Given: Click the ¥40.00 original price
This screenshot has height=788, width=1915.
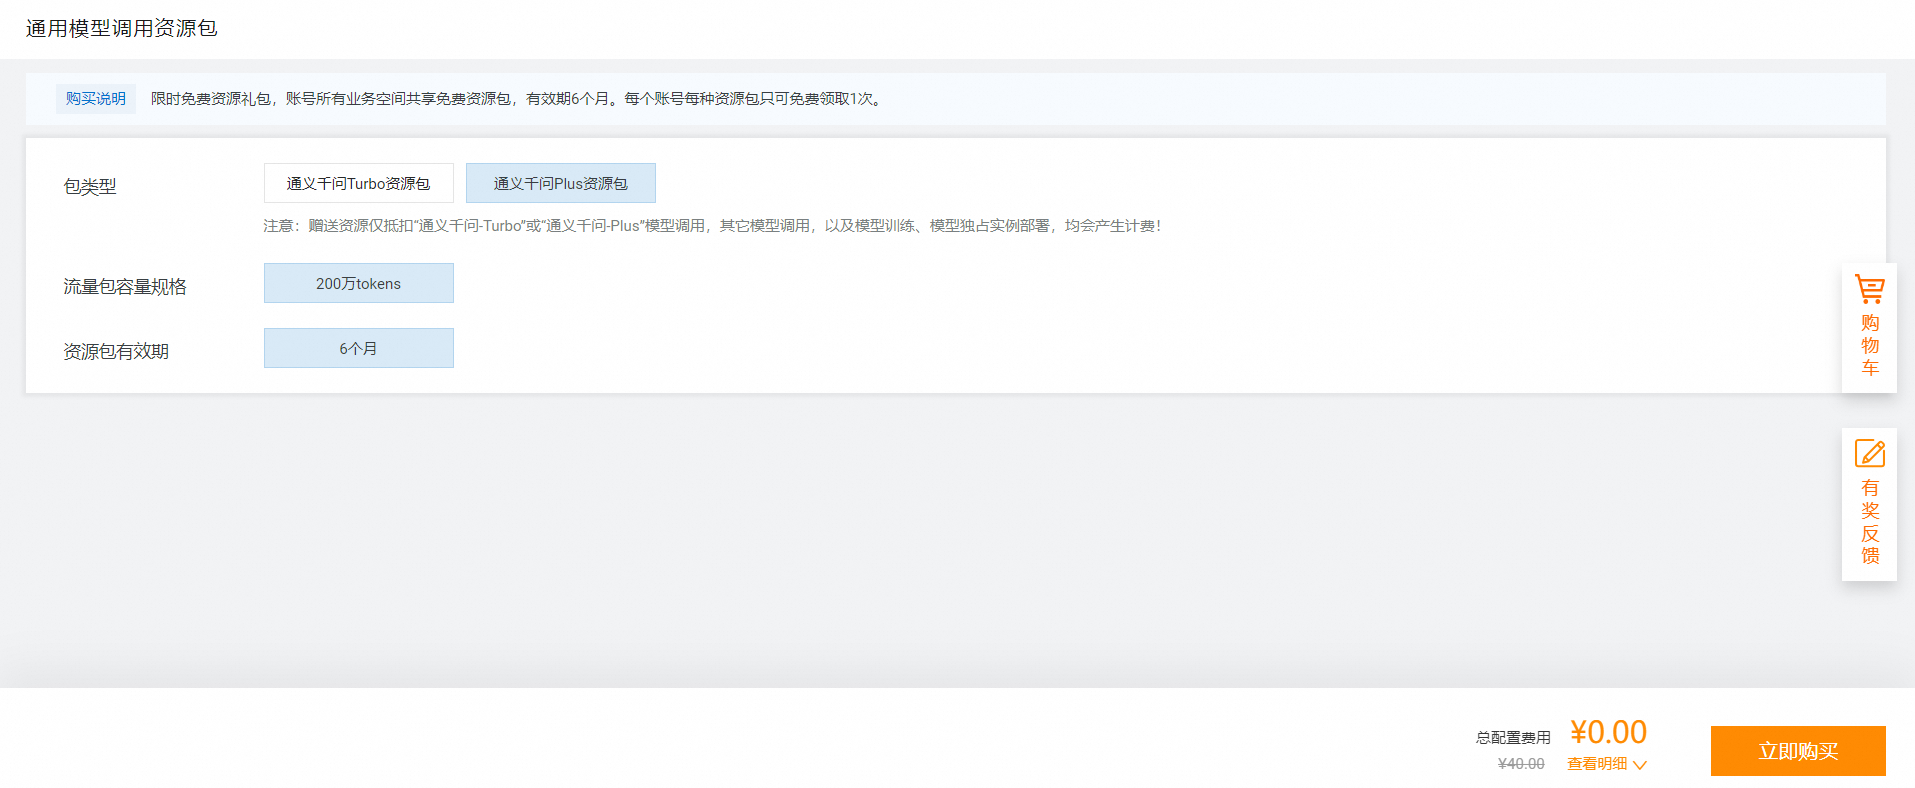Looking at the screenshot, I should [x=1521, y=764].
